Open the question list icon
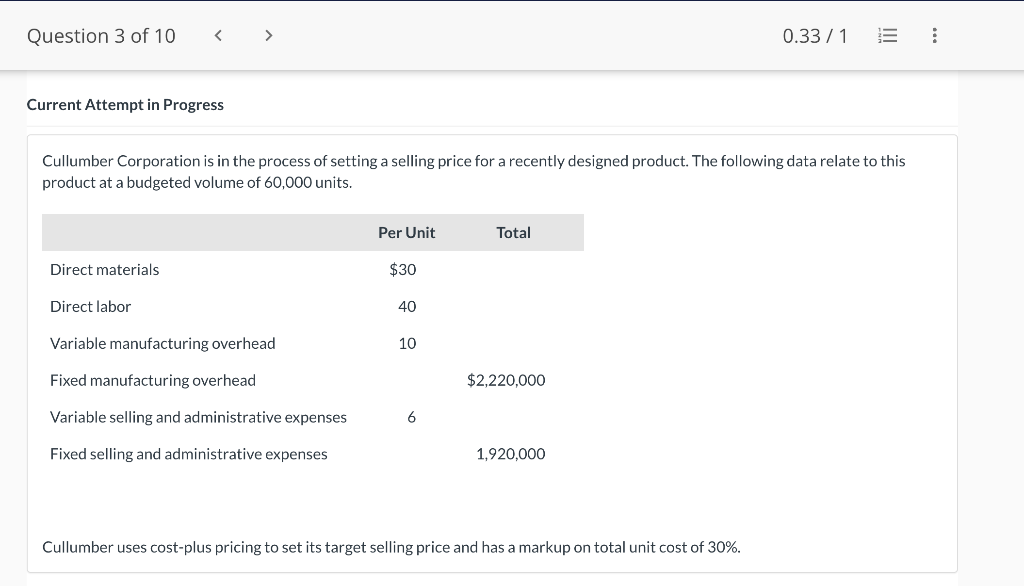Screen dimensions: 1024x586 [887, 35]
